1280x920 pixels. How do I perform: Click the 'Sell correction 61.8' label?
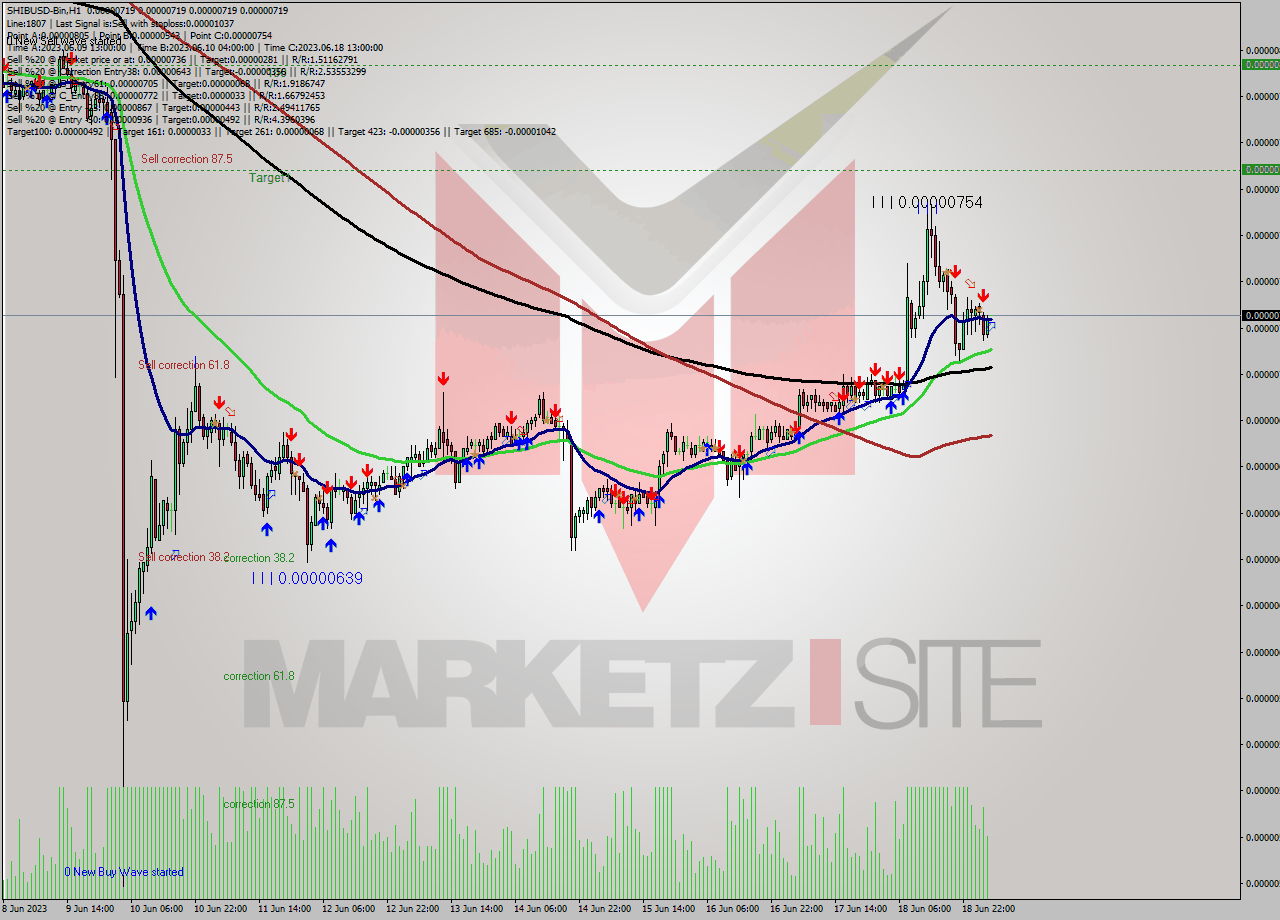pyautogui.click(x=184, y=365)
